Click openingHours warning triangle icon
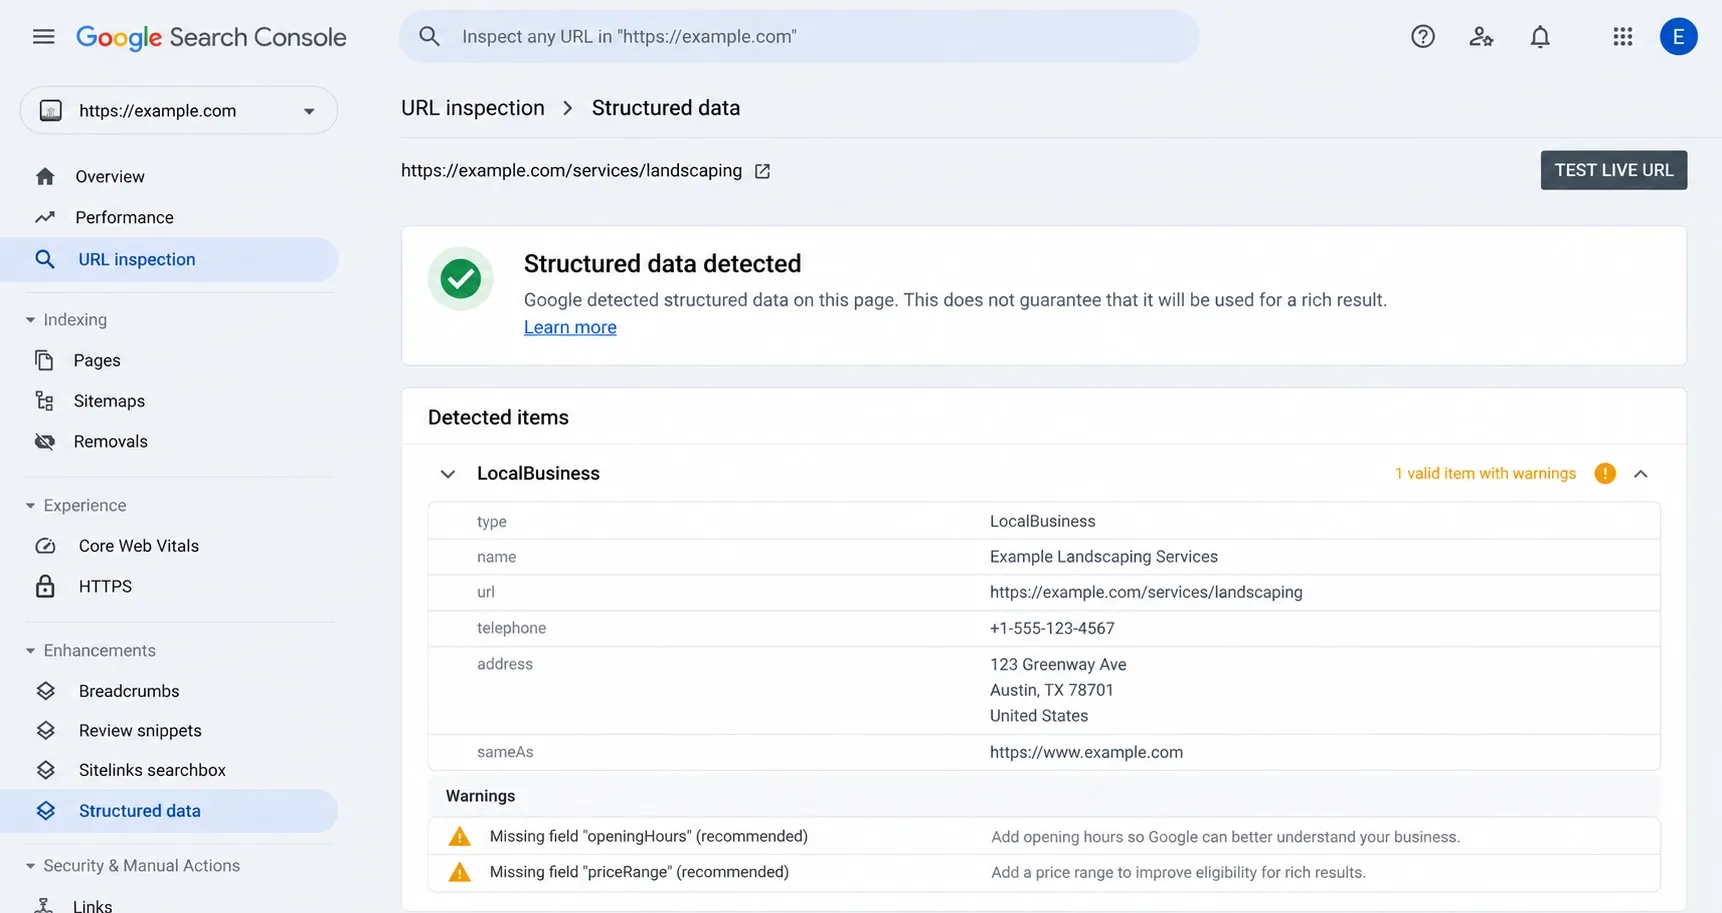 (459, 837)
